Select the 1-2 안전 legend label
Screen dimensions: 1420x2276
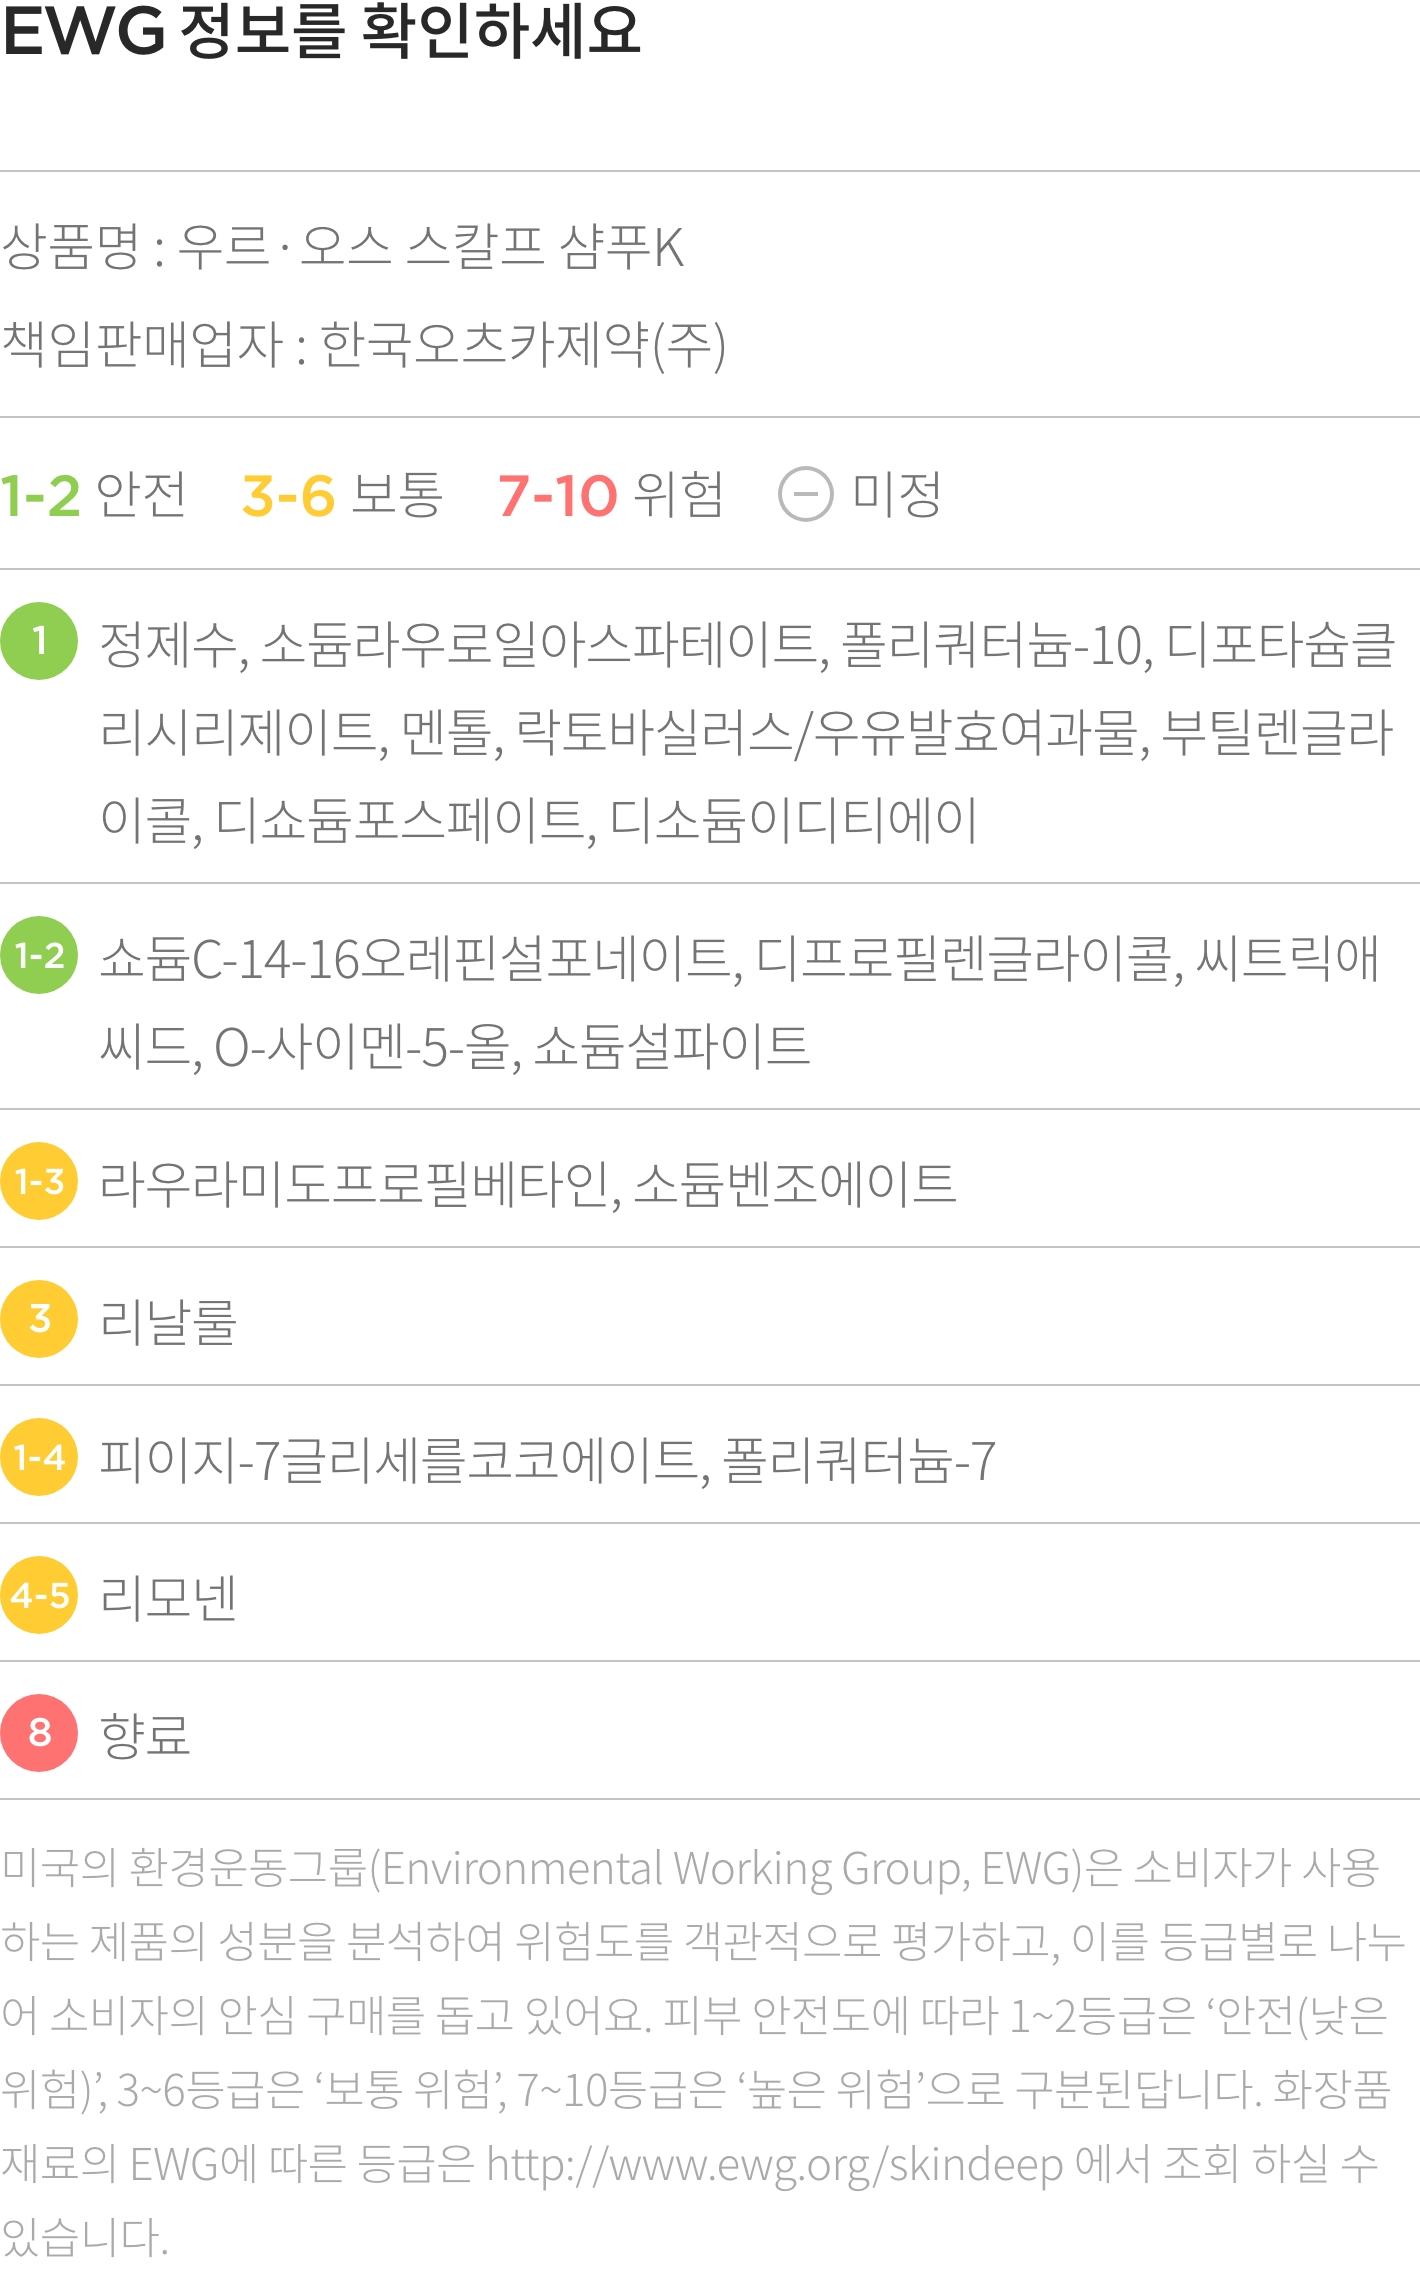[x=93, y=494]
